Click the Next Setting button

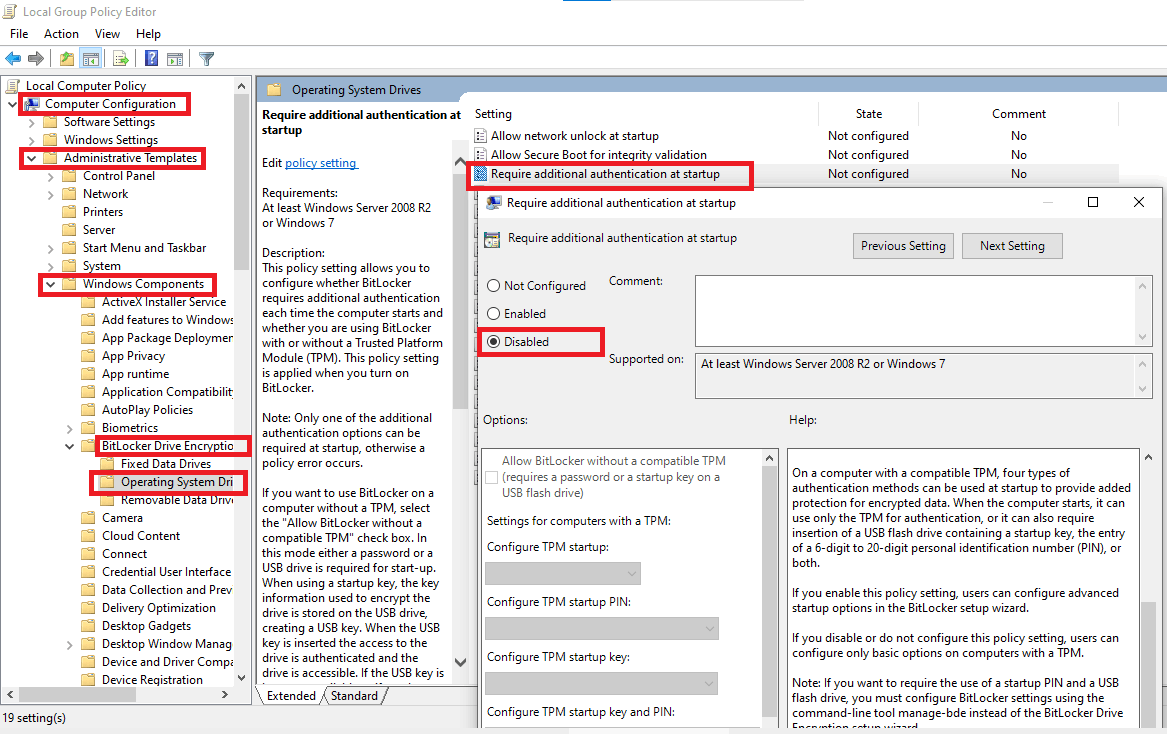(1012, 246)
